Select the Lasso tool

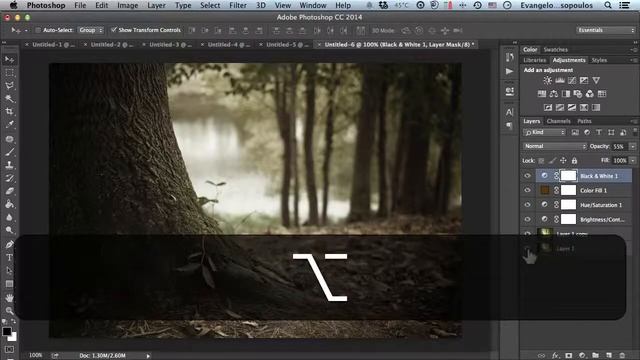(x=9, y=86)
